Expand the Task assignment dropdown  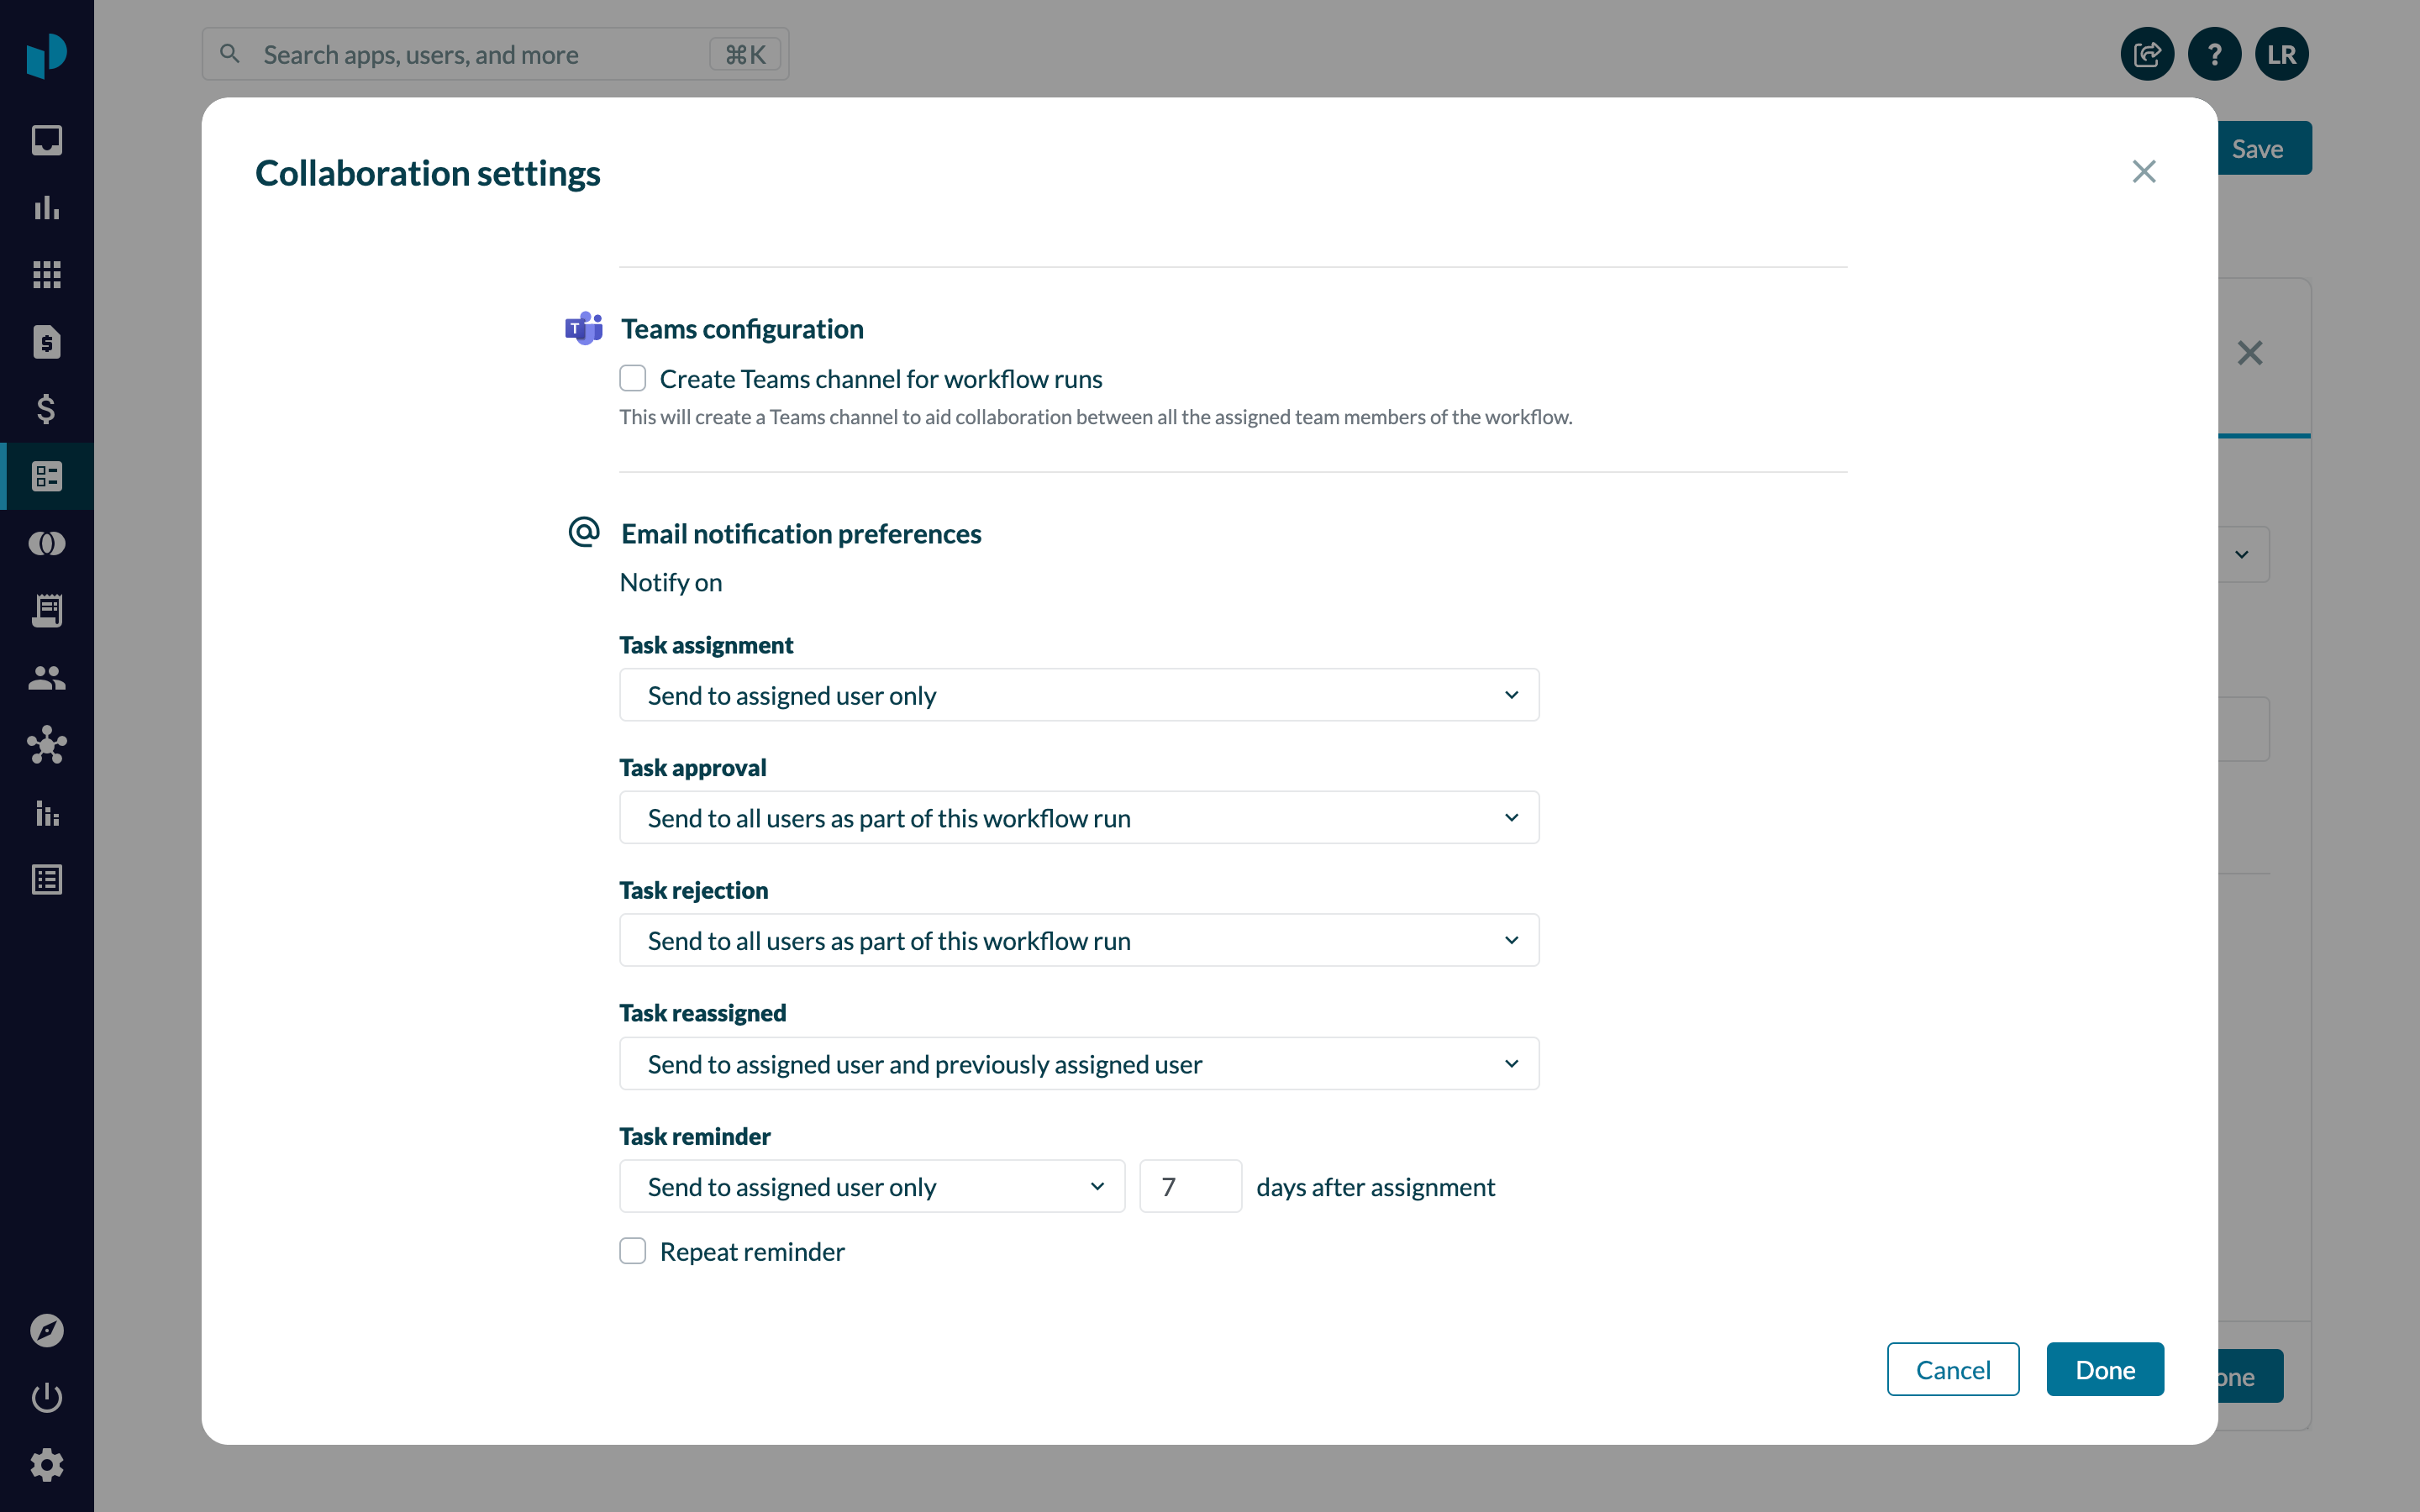(1078, 695)
